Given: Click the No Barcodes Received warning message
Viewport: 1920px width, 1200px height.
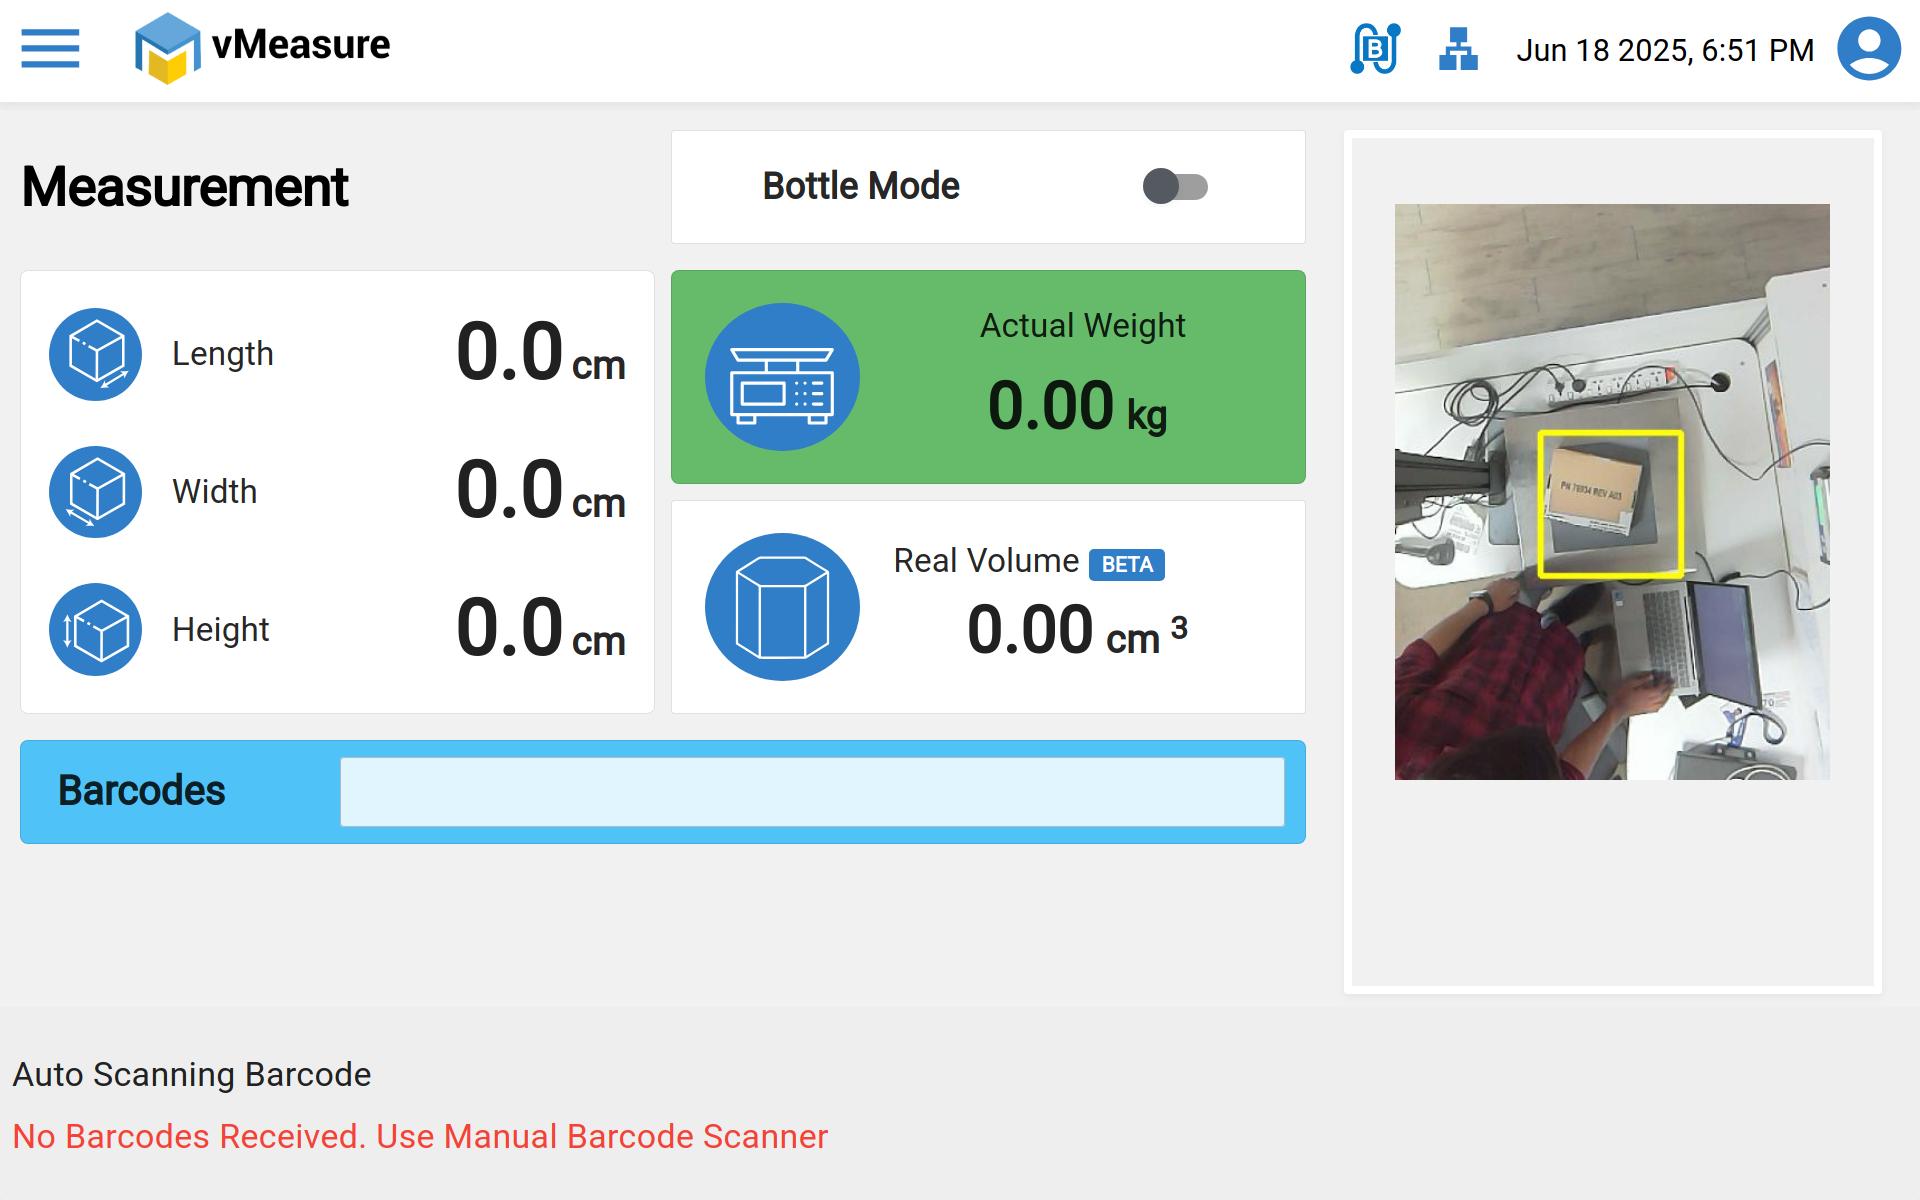Looking at the screenshot, I should click(x=420, y=1137).
